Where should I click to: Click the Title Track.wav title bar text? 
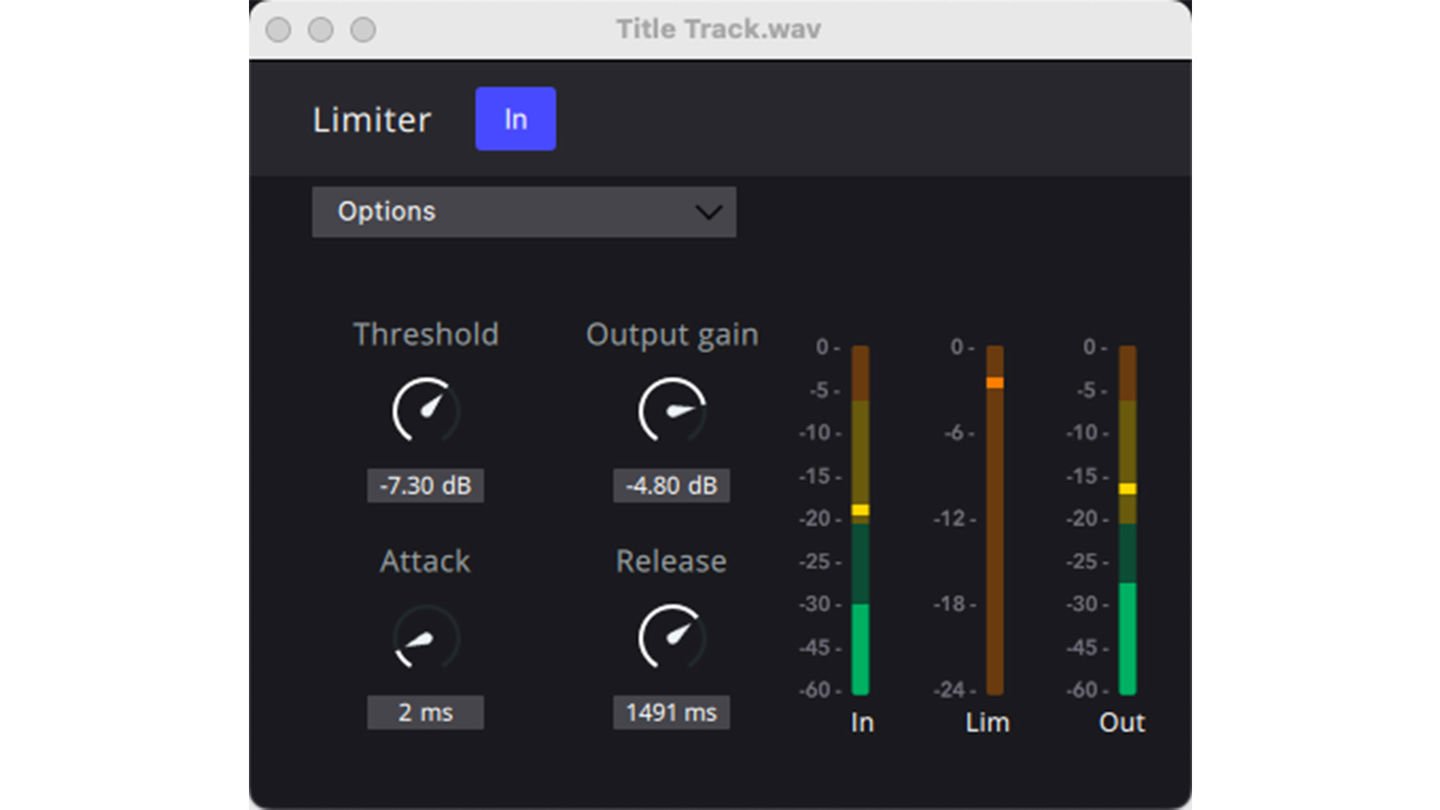coord(718,29)
